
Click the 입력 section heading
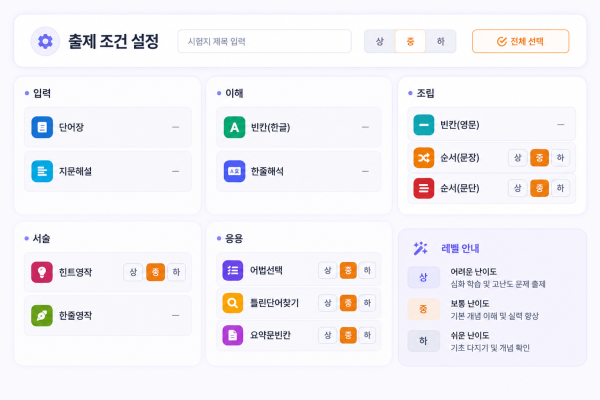[x=42, y=93]
